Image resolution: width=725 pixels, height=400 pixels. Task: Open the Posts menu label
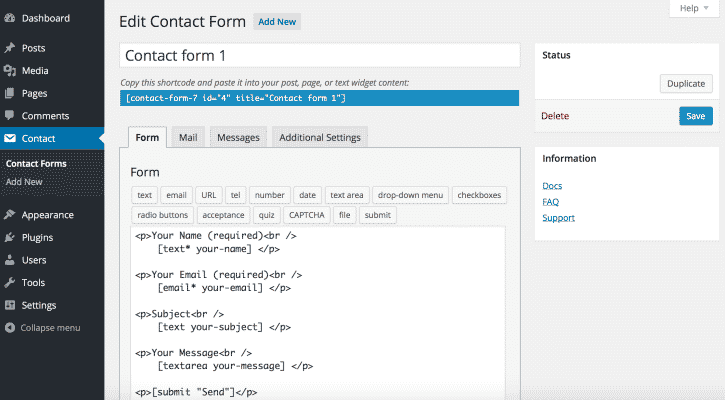[x=33, y=48]
